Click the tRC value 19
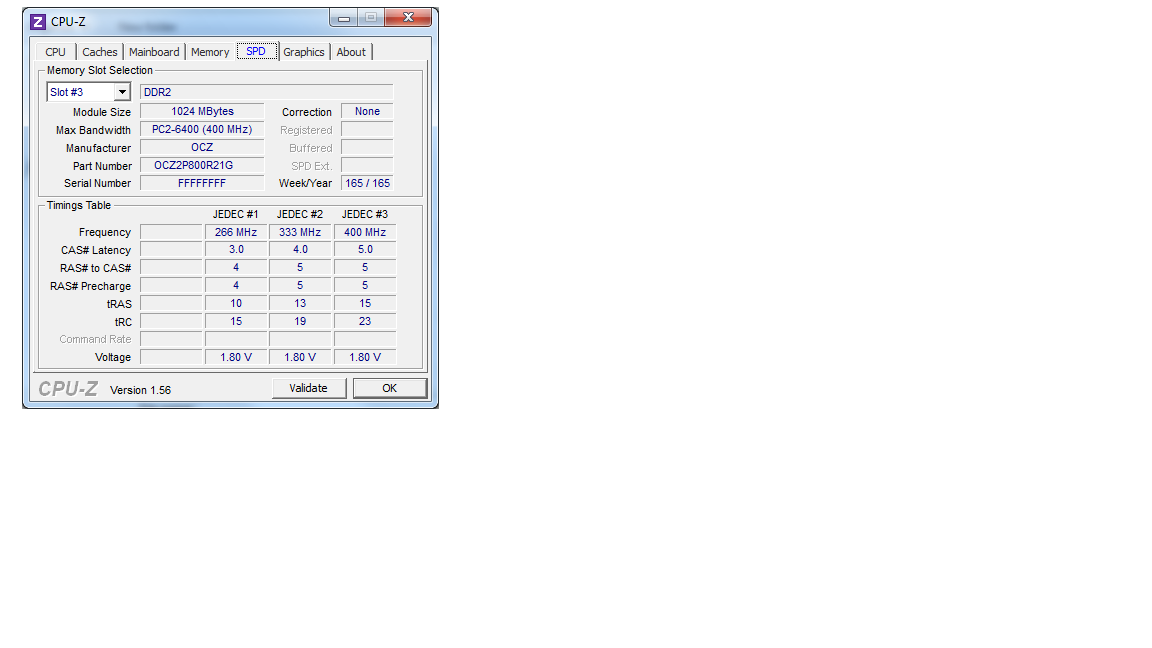 [x=300, y=321]
